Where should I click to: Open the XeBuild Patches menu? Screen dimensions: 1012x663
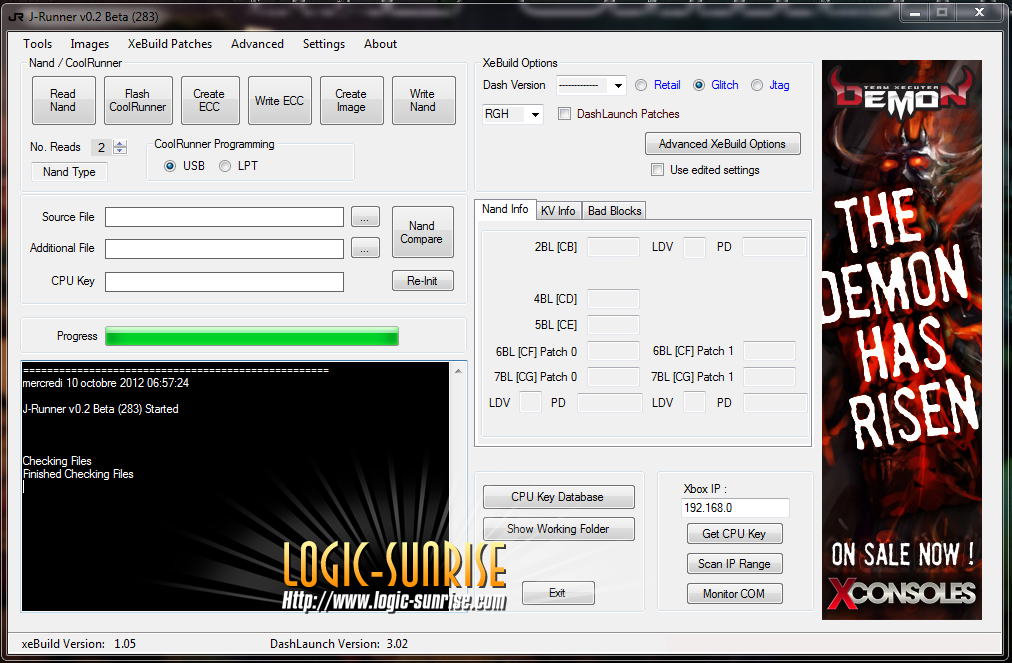coord(170,44)
